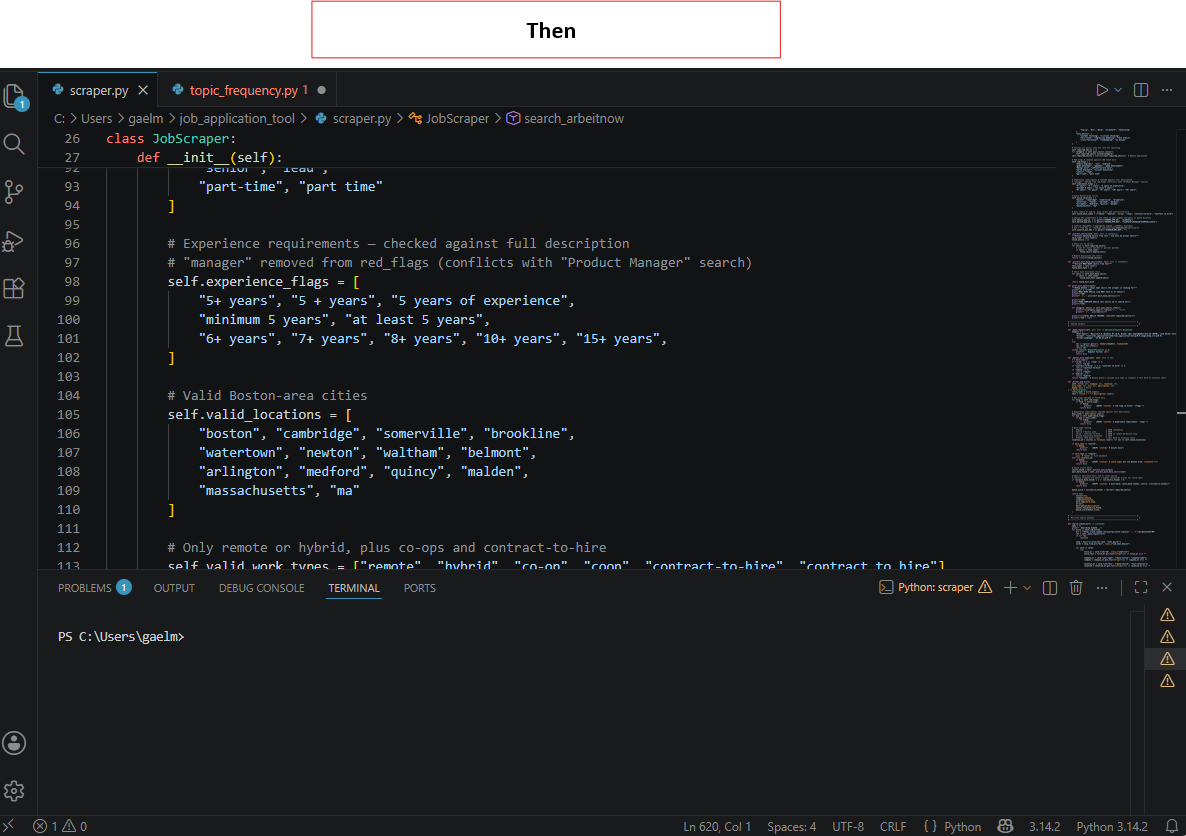The image size is (1186, 836).
Task: Run the Python file with the play icon
Action: [1101, 90]
